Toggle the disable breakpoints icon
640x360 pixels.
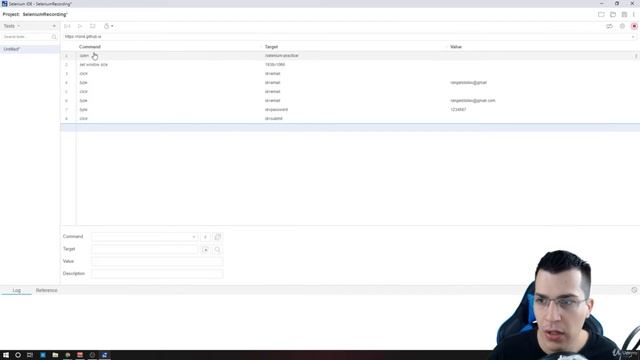609,26
